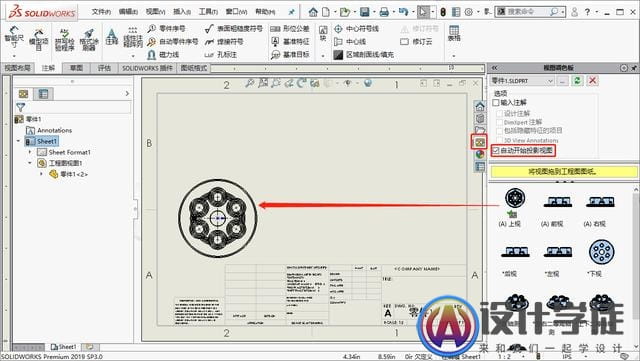
Task: Toggle the 设计注解 design annotations checkbox
Action: [499, 113]
